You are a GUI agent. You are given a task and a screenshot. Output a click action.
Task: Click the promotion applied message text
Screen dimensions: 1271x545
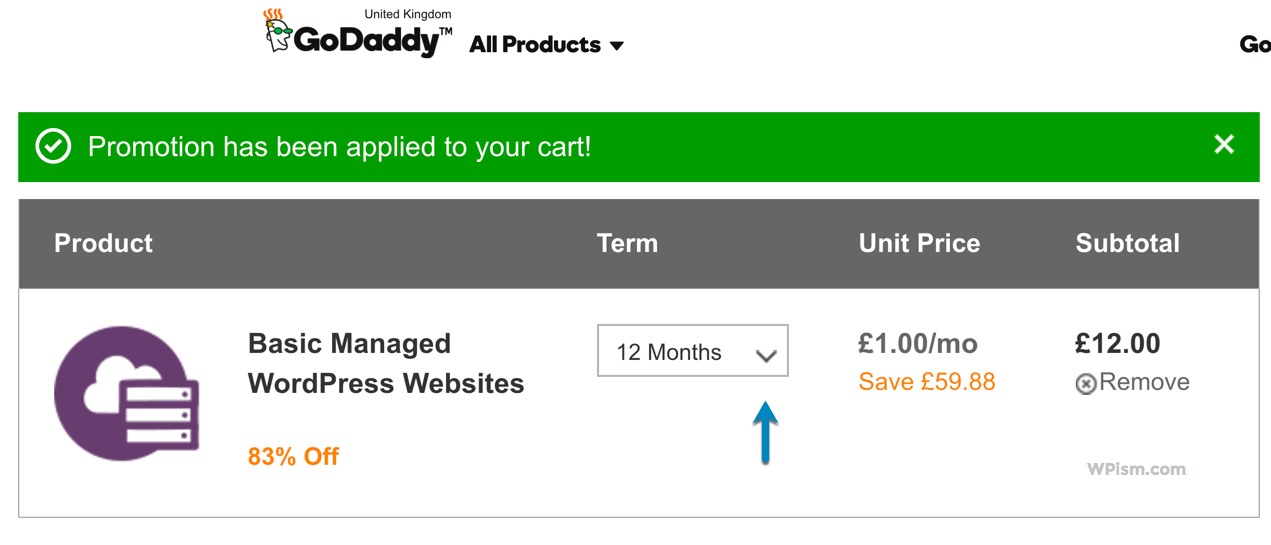tap(339, 147)
